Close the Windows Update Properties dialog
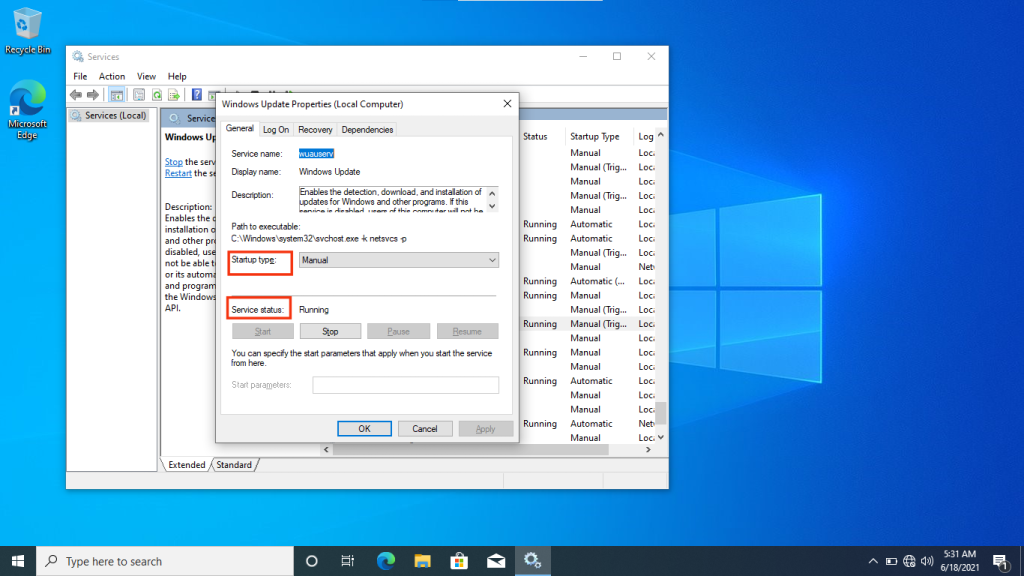1024x576 pixels. point(507,104)
